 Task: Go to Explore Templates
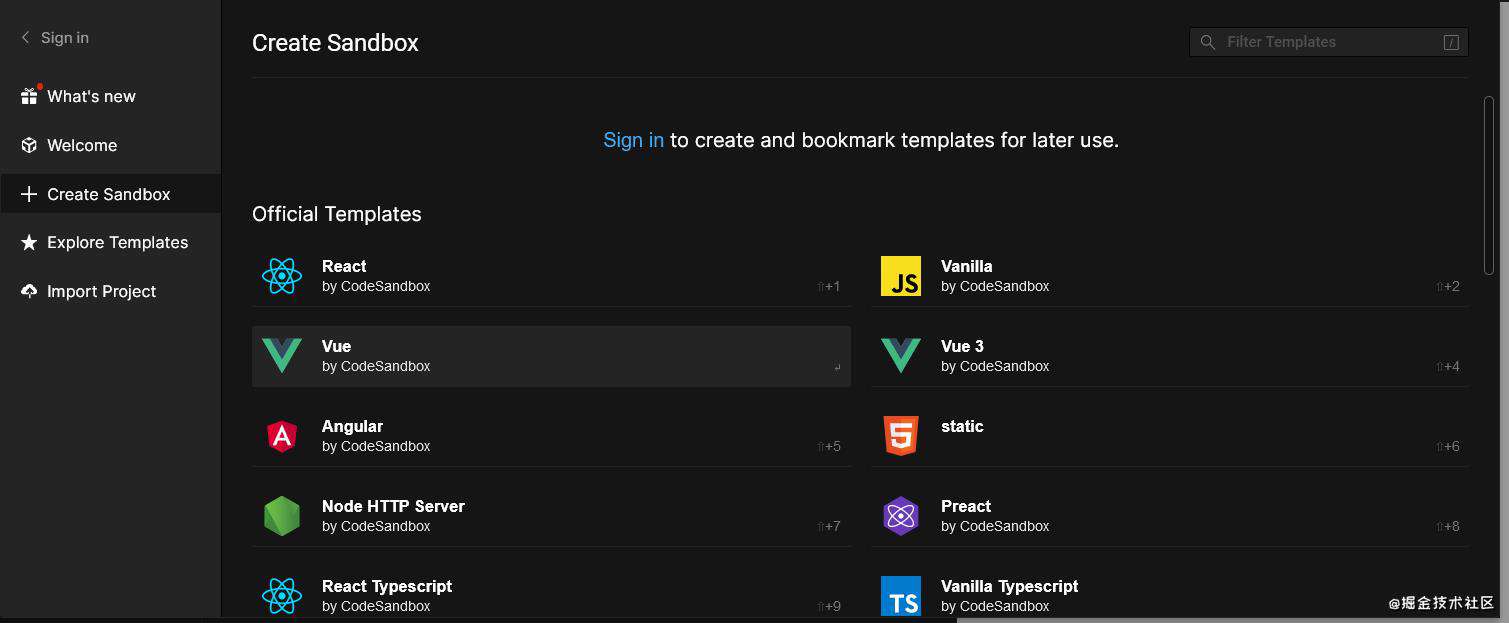tap(110, 242)
